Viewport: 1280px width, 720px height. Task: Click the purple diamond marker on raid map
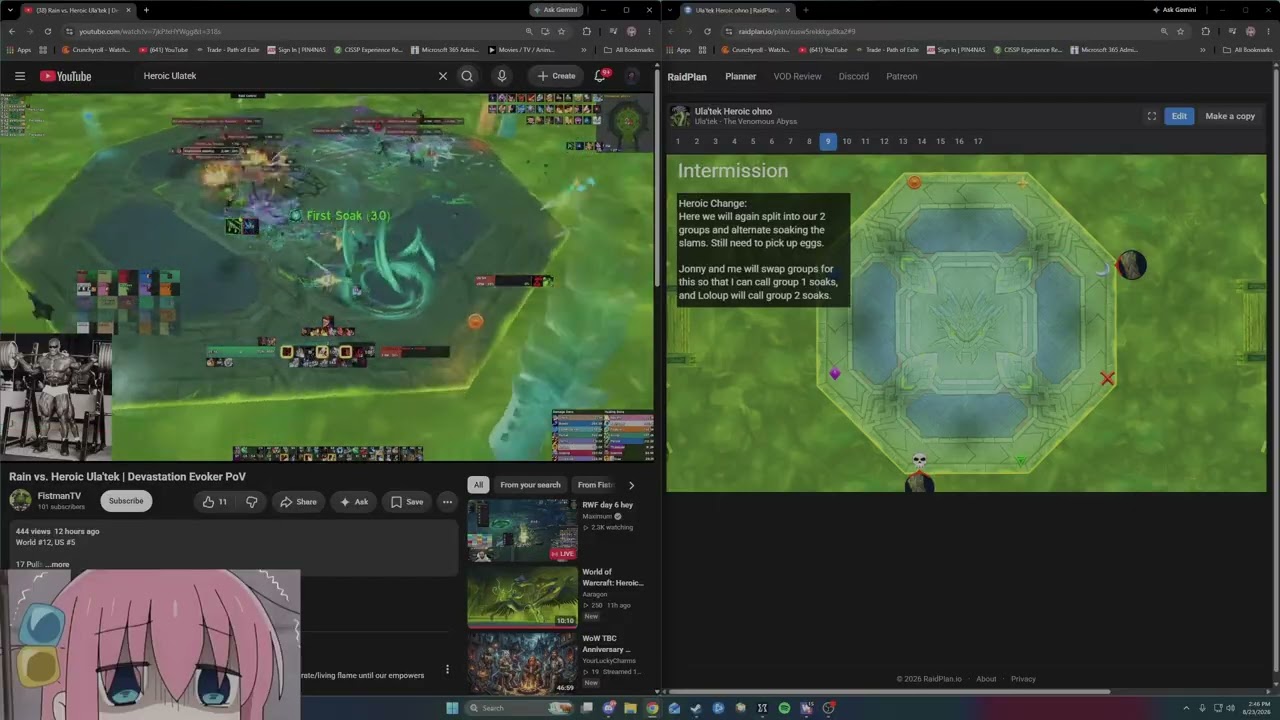[835, 374]
